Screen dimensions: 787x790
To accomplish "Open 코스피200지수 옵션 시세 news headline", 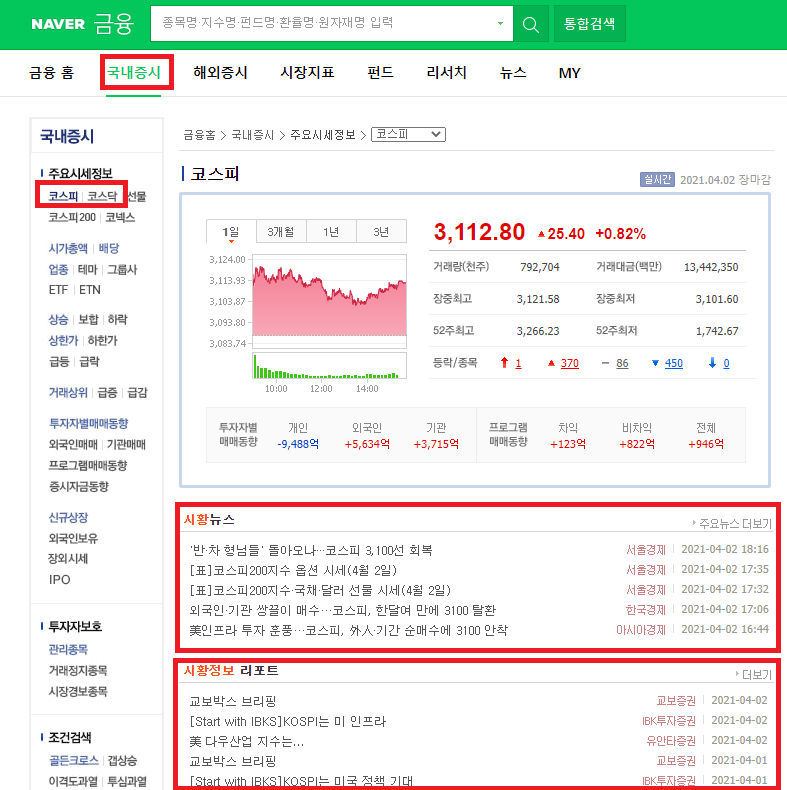I will coord(293,570).
